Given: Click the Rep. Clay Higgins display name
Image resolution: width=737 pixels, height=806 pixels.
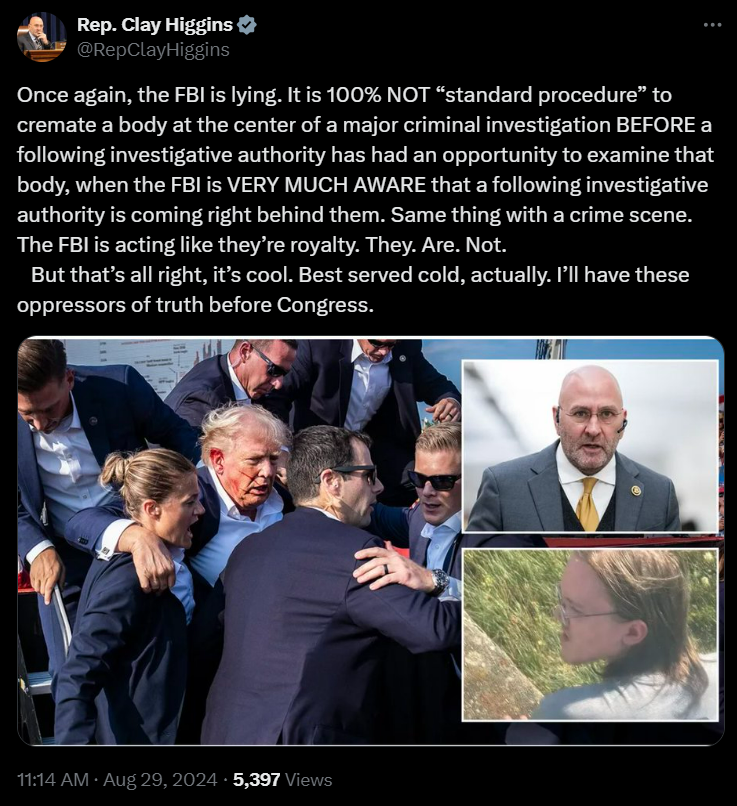Looking at the screenshot, I should click(155, 24).
